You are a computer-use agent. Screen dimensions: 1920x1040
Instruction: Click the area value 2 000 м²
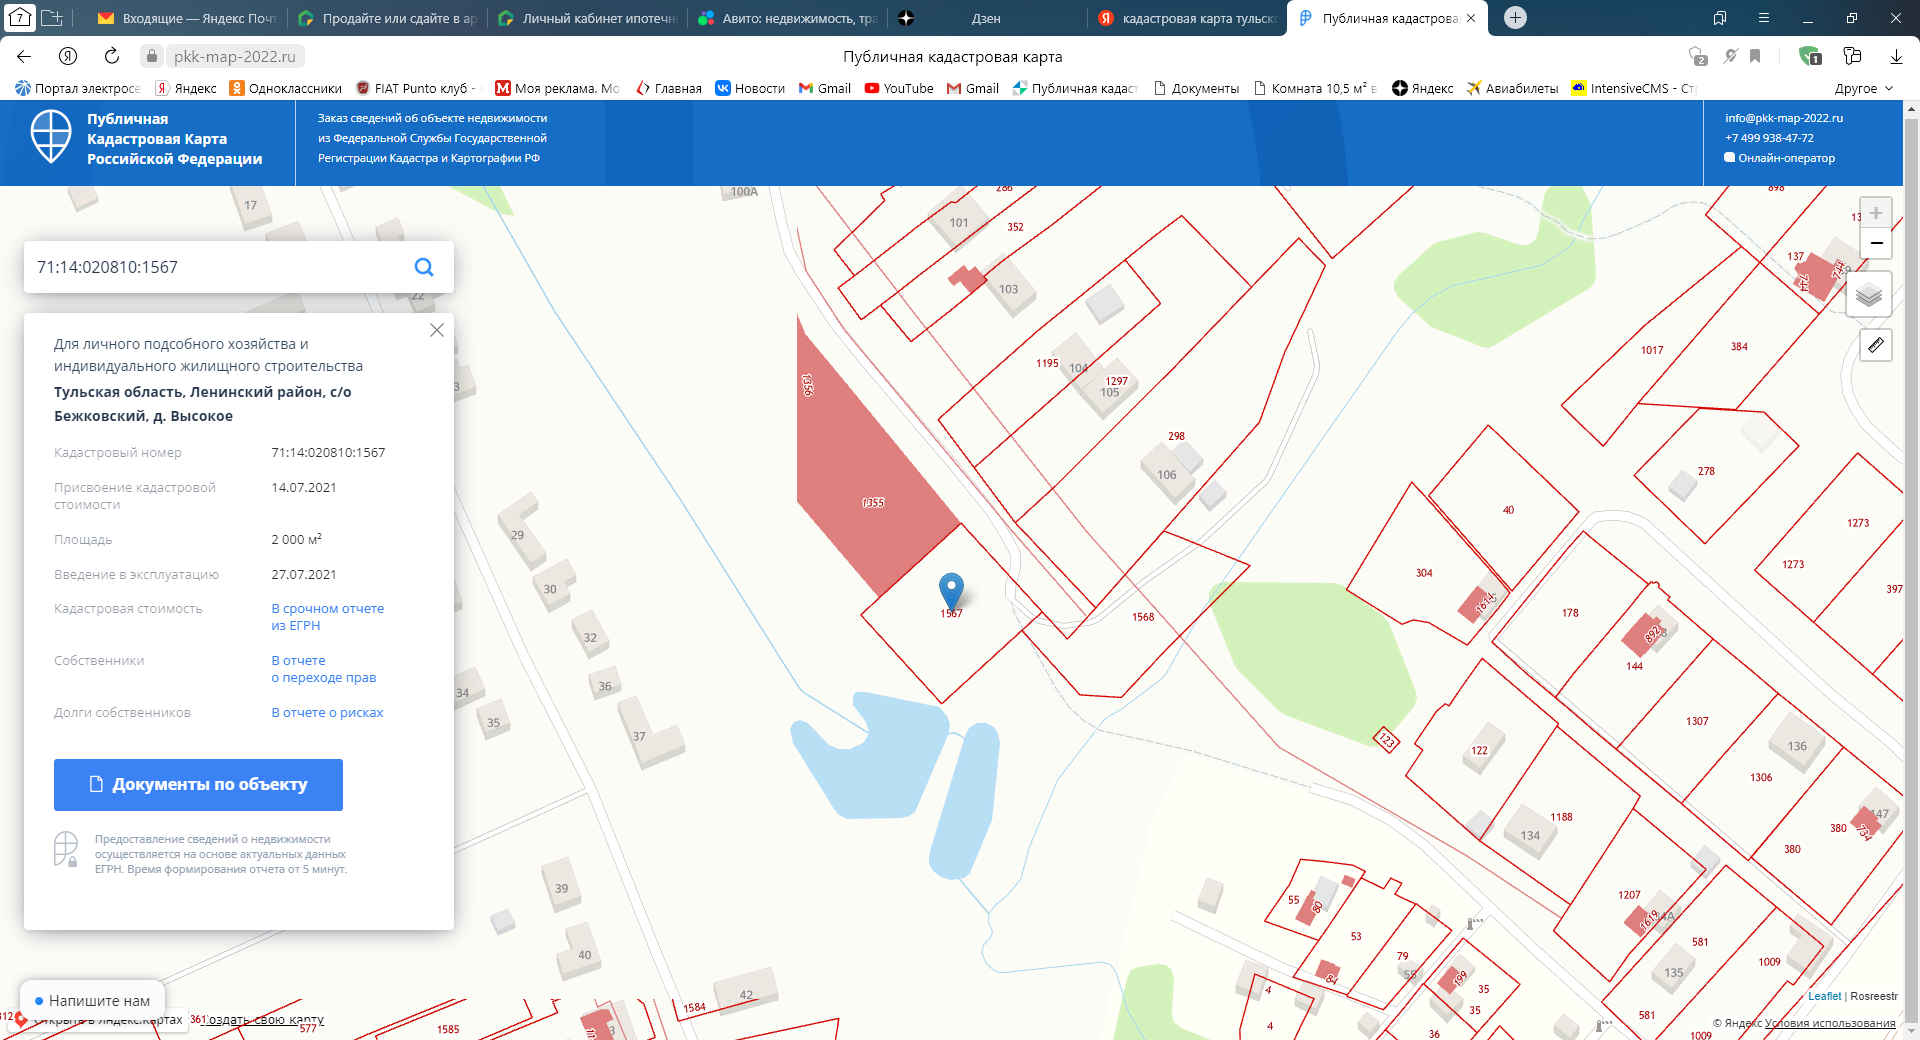coord(296,539)
